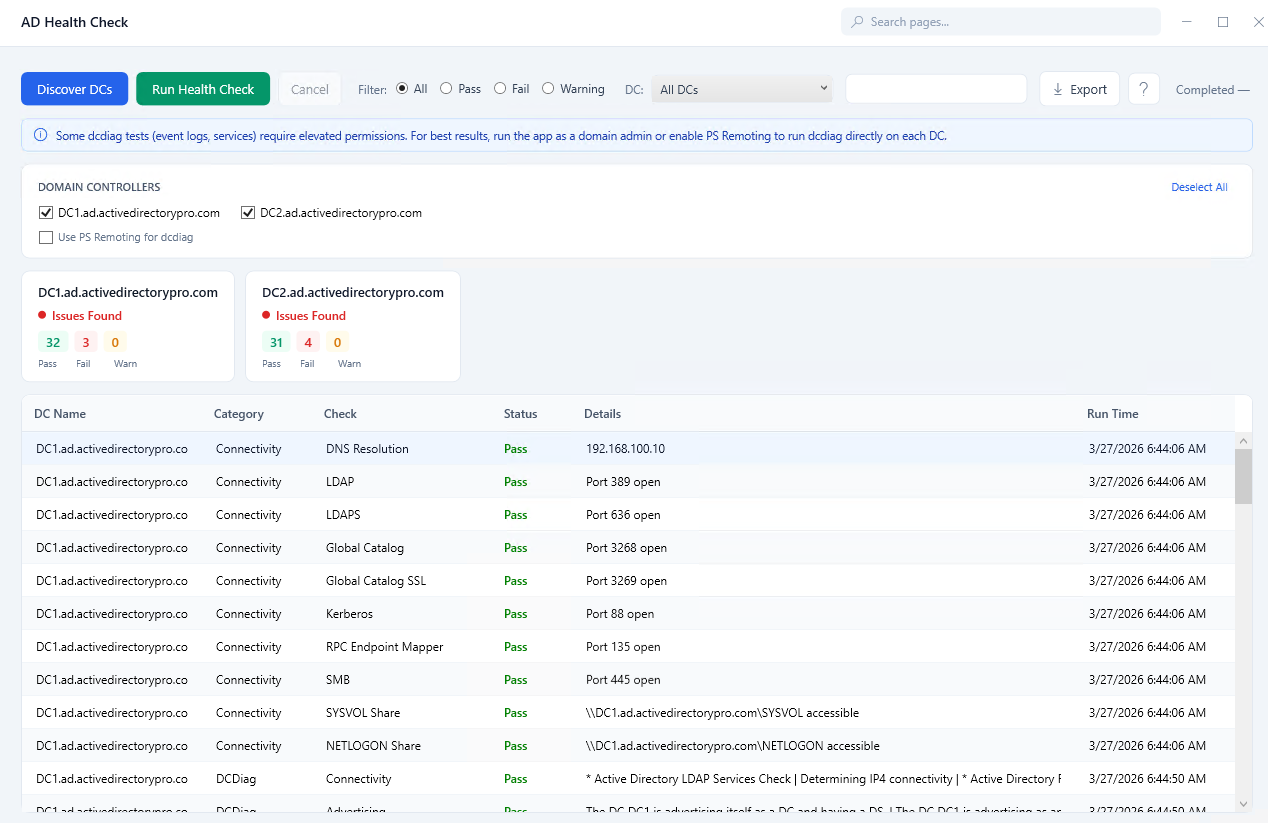Enable Use PS Remoting for dcdiag

[x=45, y=237]
